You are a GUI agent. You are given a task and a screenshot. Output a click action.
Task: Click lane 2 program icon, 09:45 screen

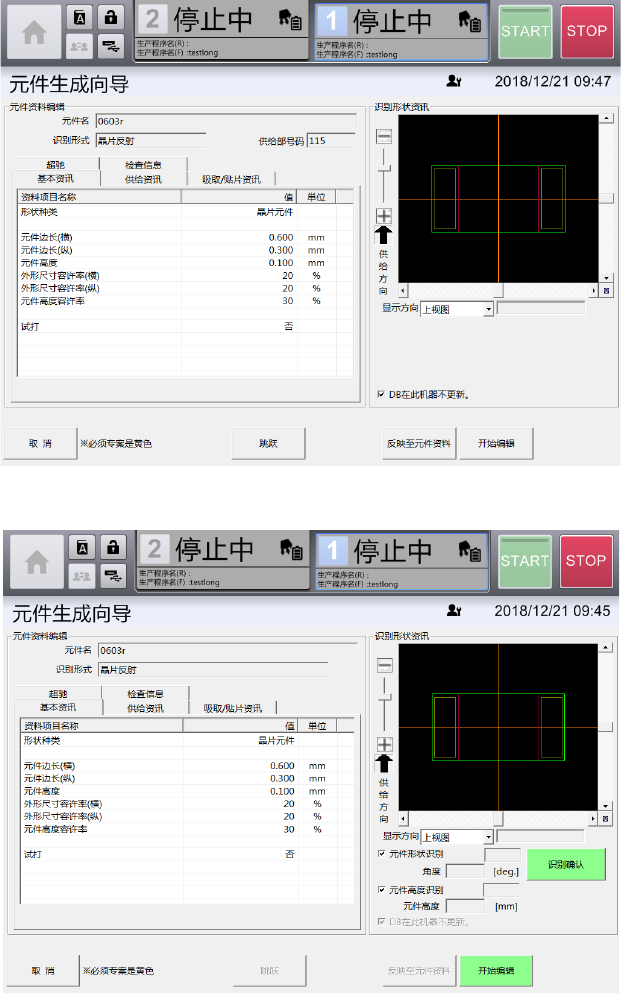292,550
